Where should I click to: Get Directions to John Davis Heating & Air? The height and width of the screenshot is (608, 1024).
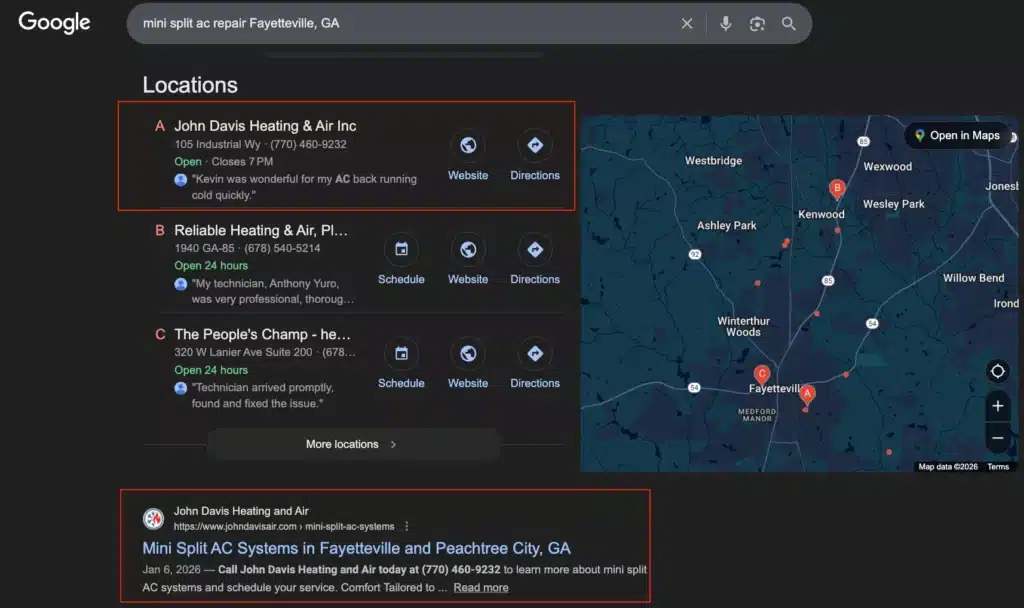(535, 145)
